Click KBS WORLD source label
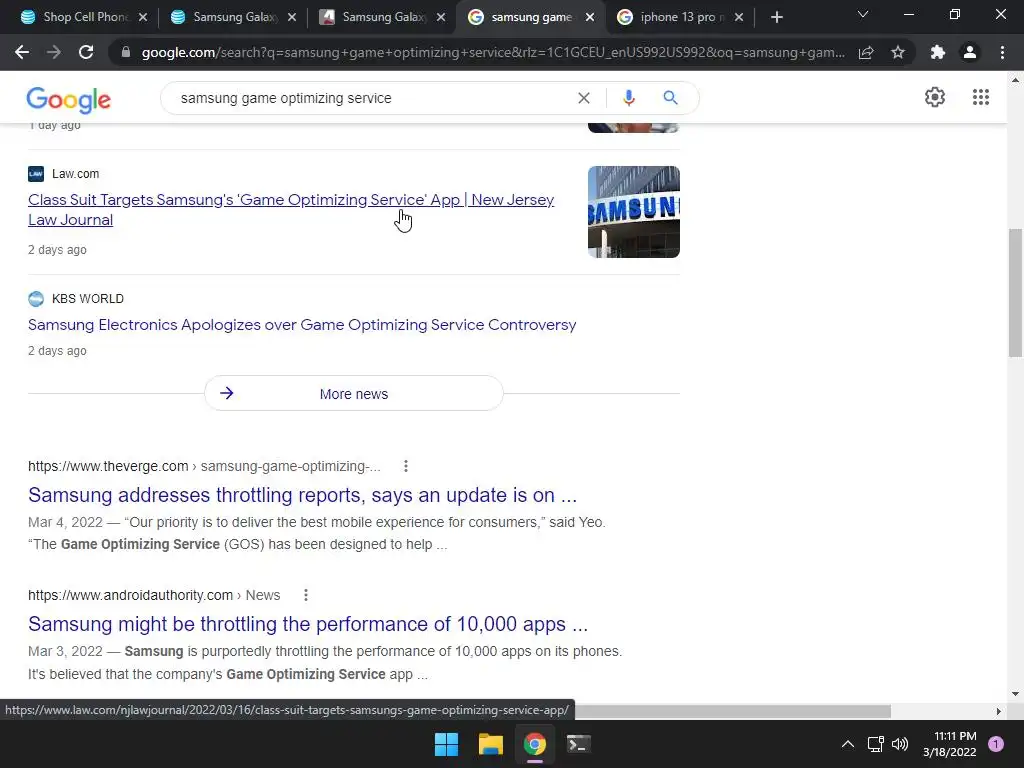 88,298
